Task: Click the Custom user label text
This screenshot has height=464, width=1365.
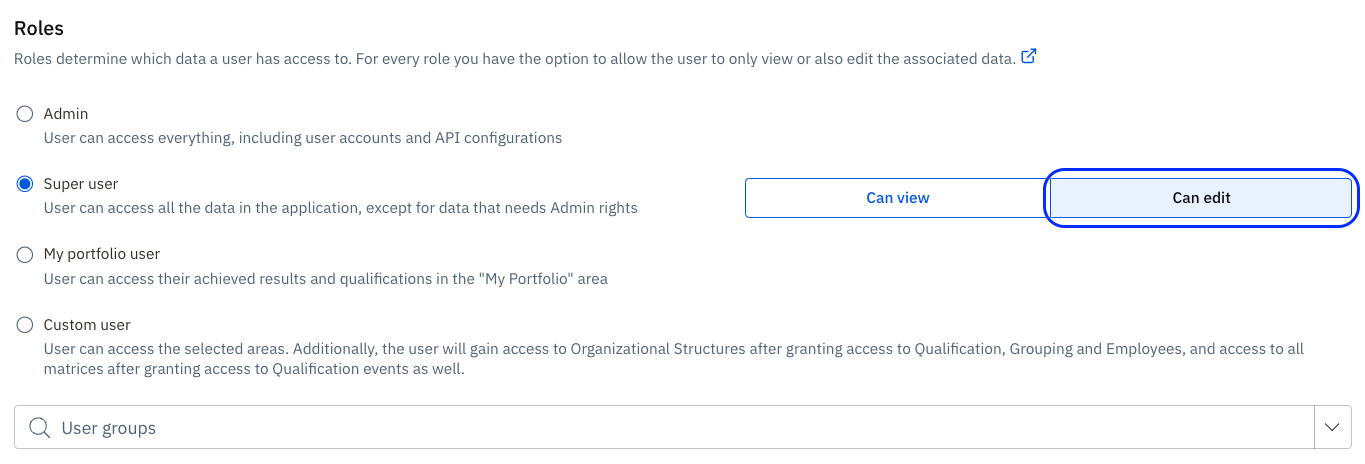Action: coord(87,325)
